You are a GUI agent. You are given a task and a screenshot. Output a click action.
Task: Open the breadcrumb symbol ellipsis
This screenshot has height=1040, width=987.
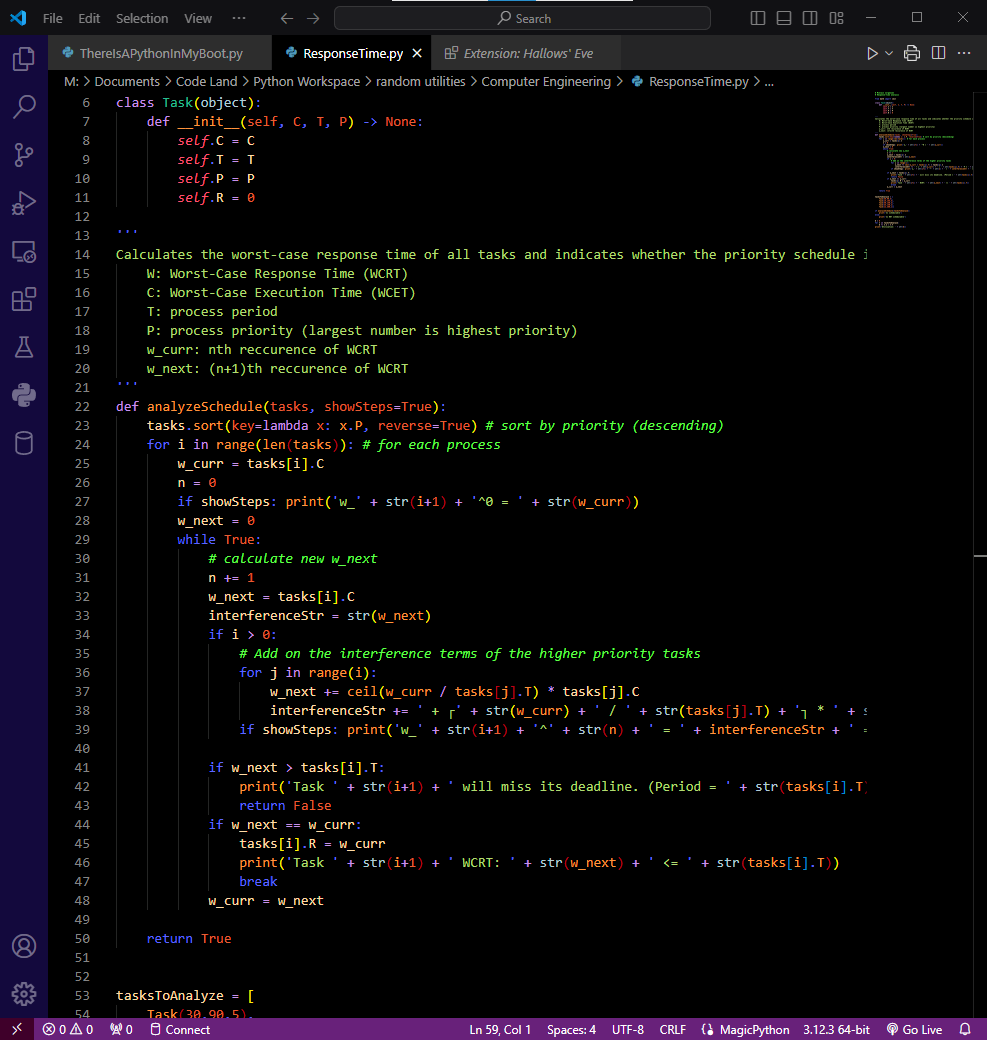(769, 82)
